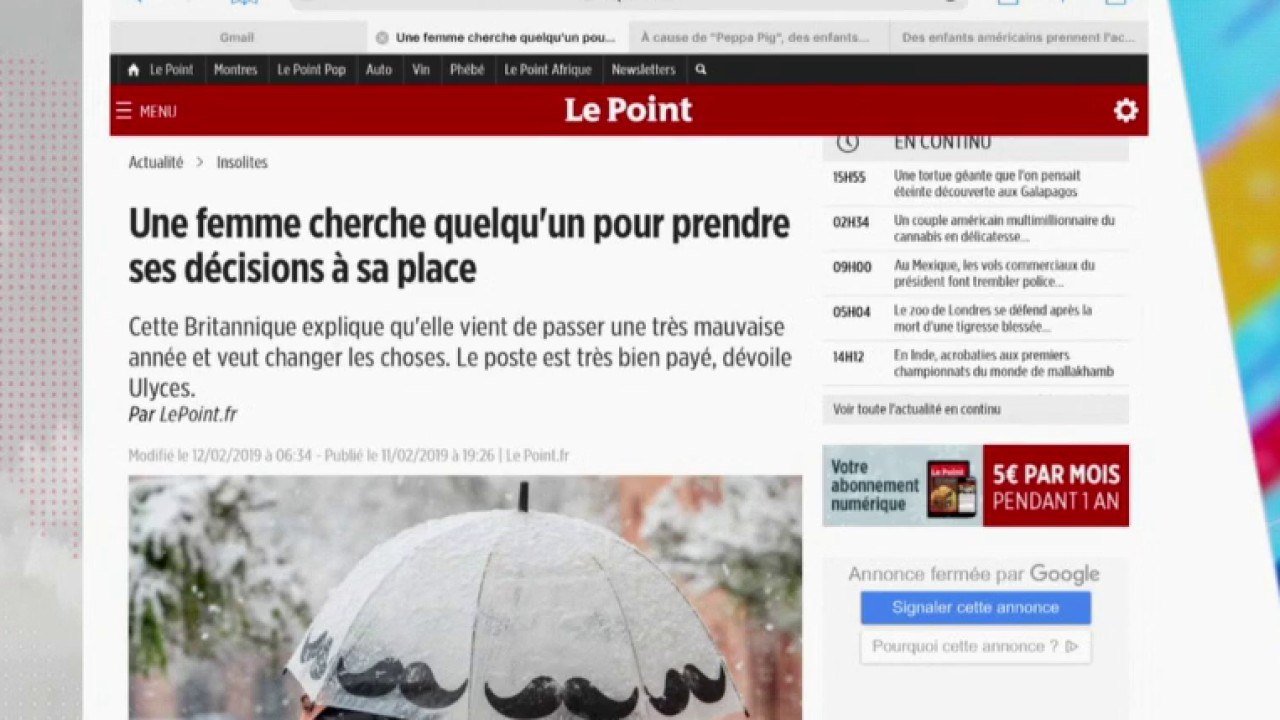This screenshot has height=720, width=1280.
Task: Click the '5€ PAR MOIS' subscription banner
Action: tap(1056, 486)
